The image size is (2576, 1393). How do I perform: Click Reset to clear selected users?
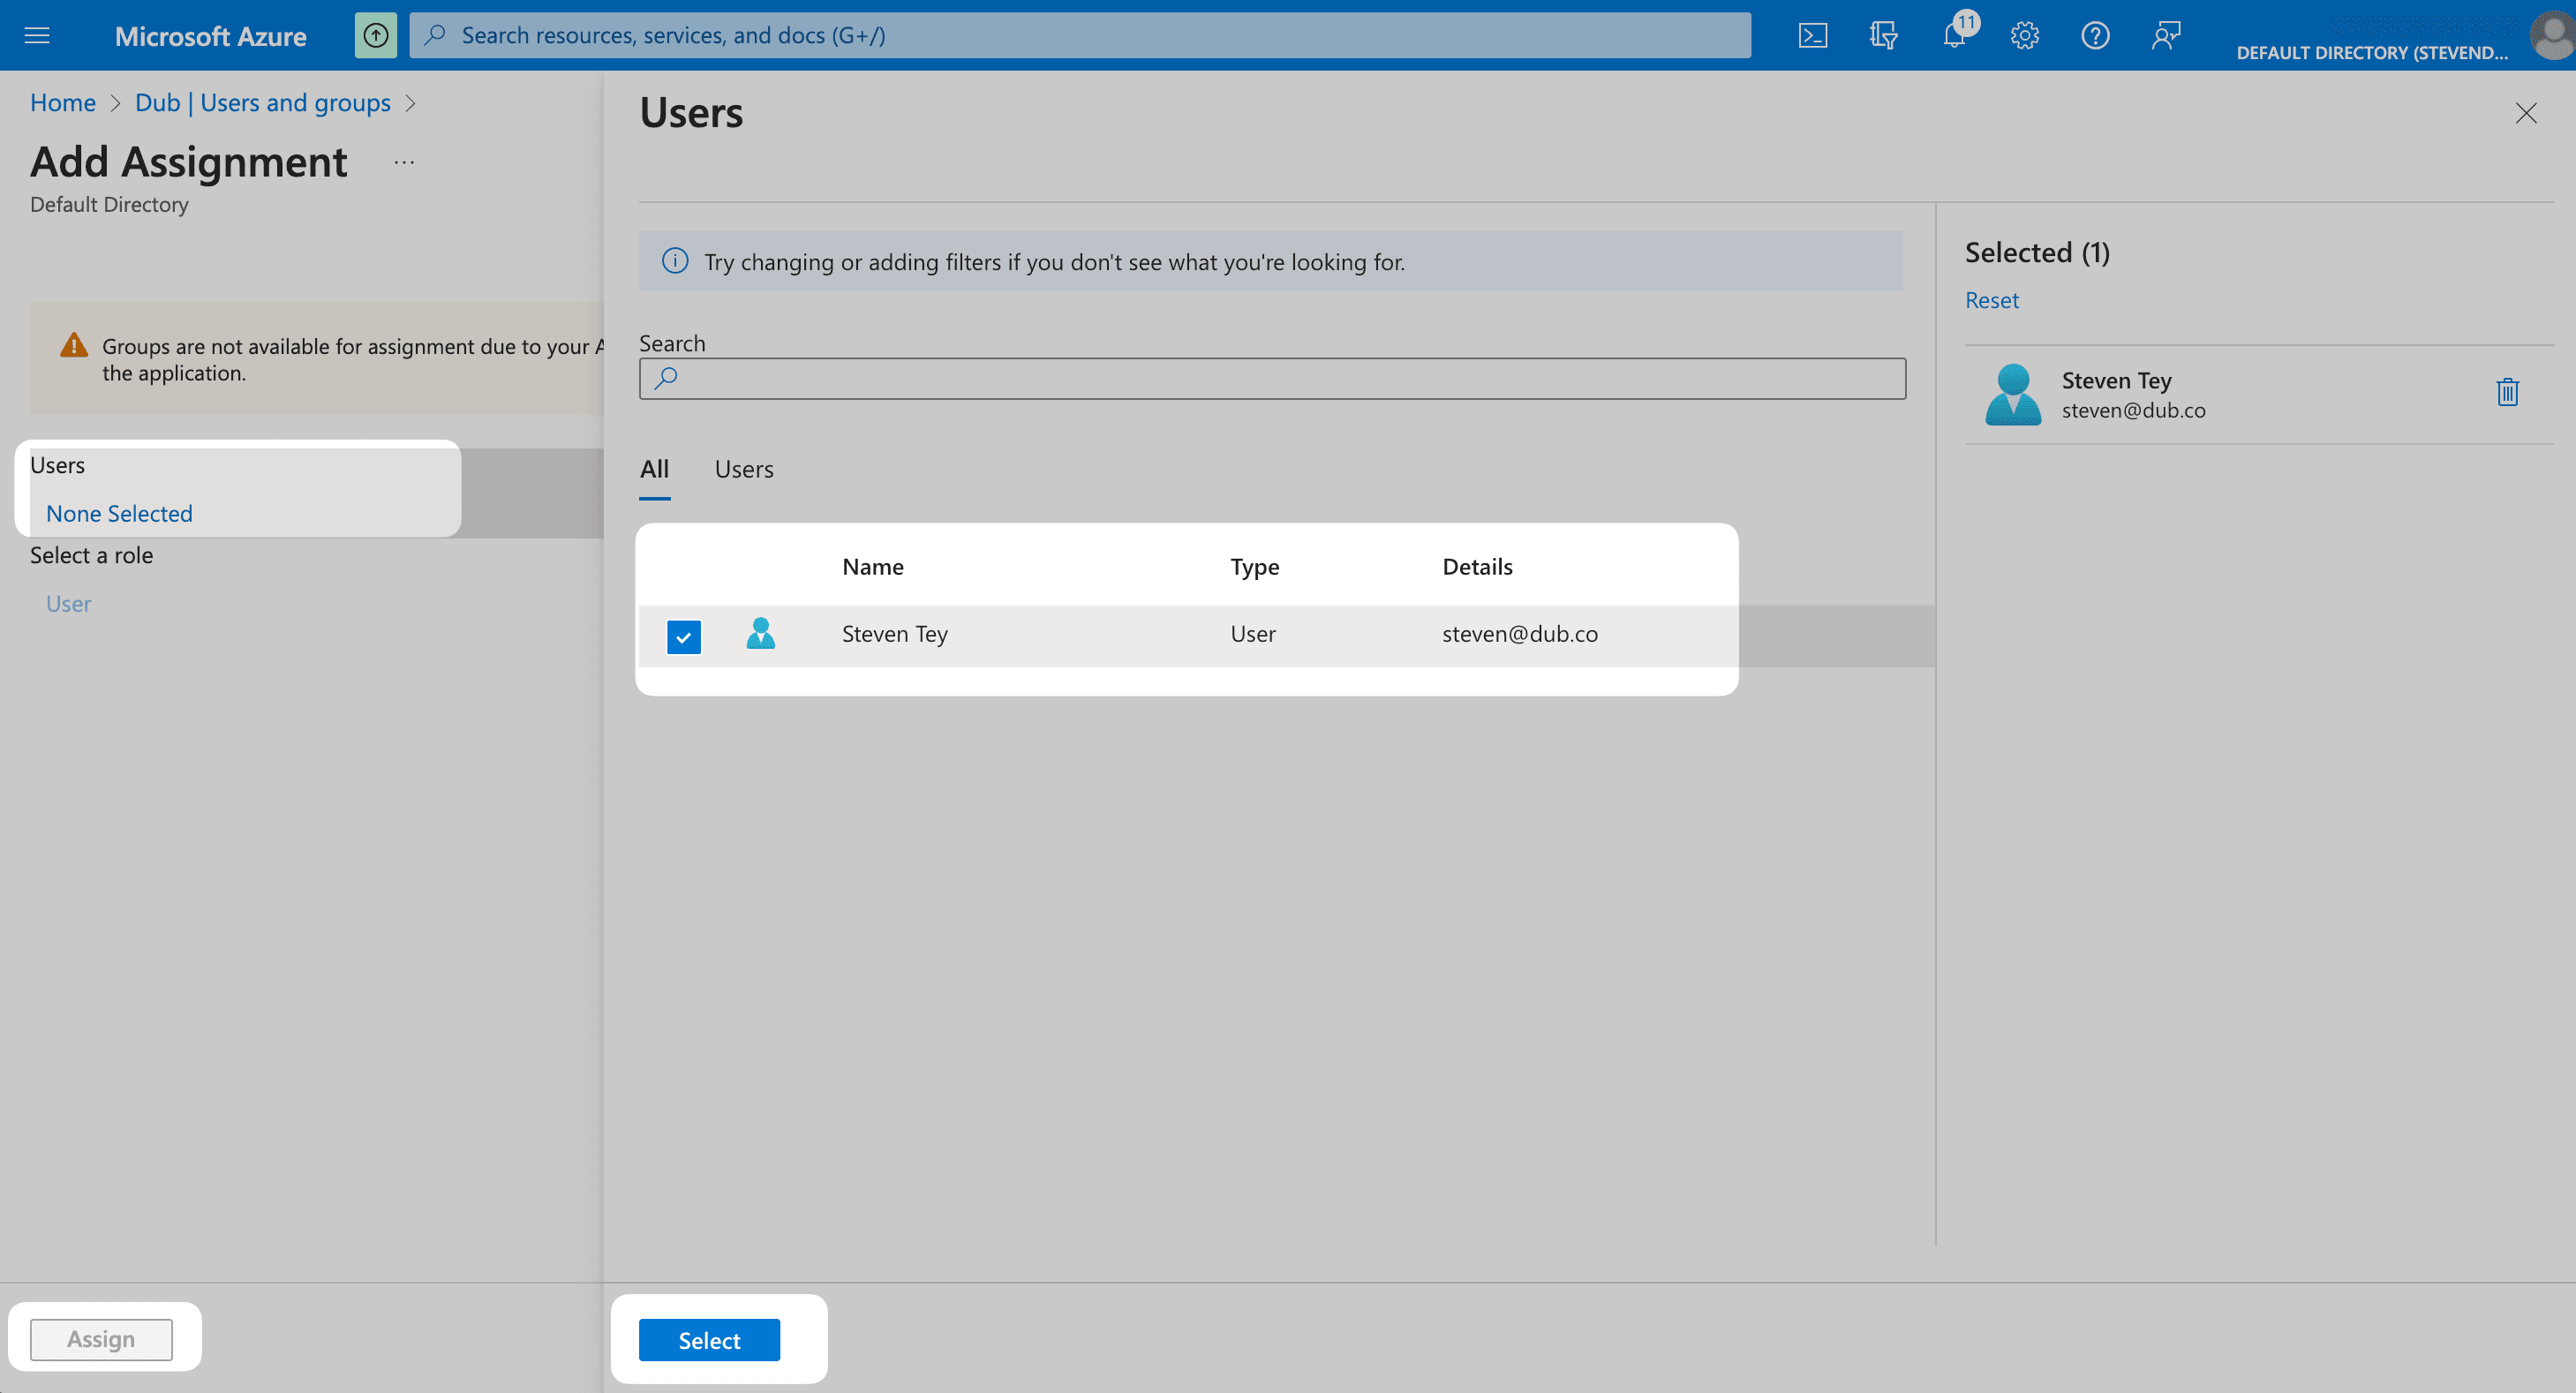(1991, 299)
